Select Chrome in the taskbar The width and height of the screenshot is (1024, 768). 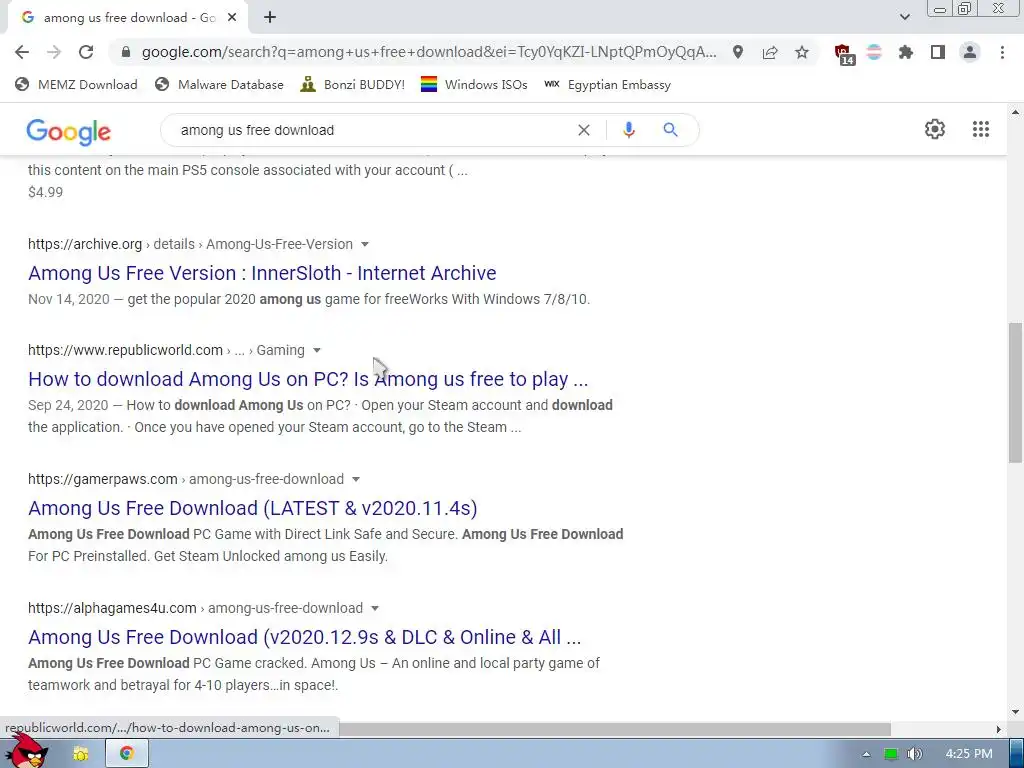pos(126,754)
